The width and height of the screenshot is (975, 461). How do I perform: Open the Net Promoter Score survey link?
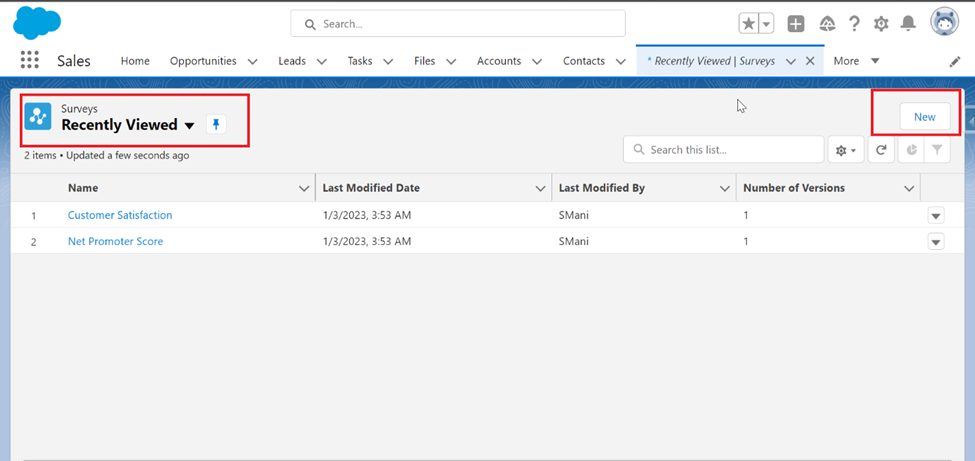point(115,241)
